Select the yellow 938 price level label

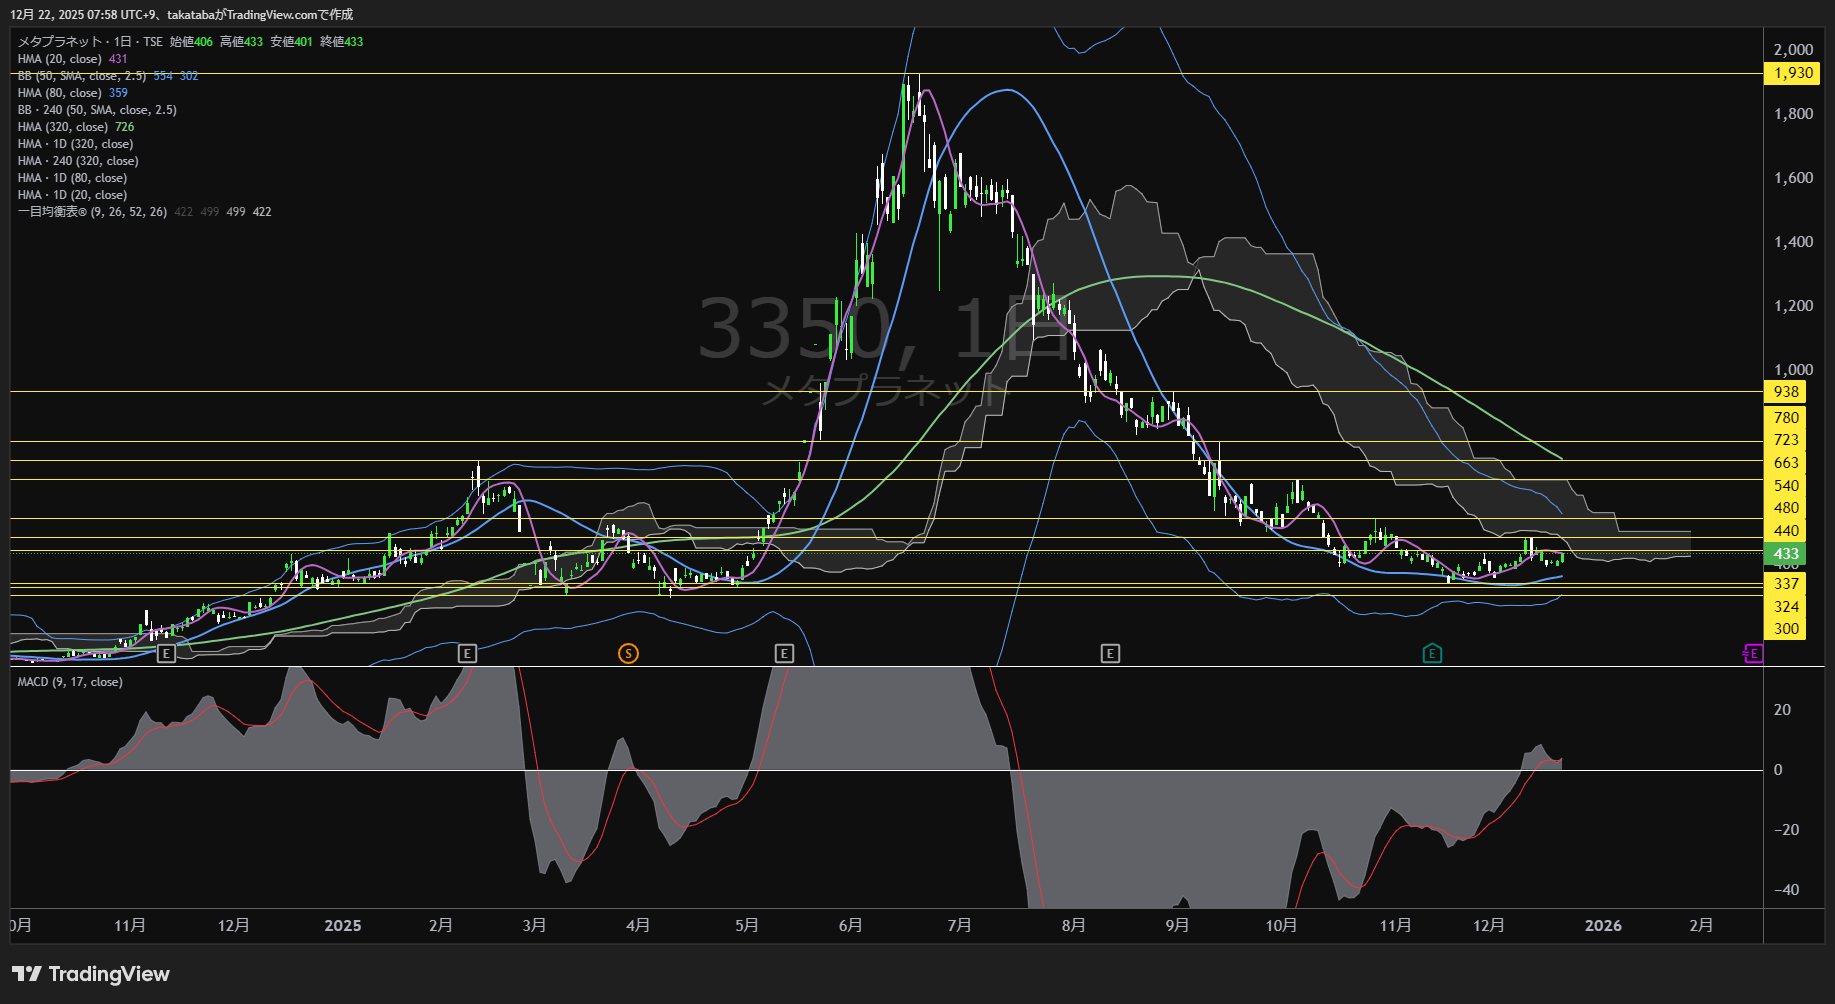coord(1785,392)
